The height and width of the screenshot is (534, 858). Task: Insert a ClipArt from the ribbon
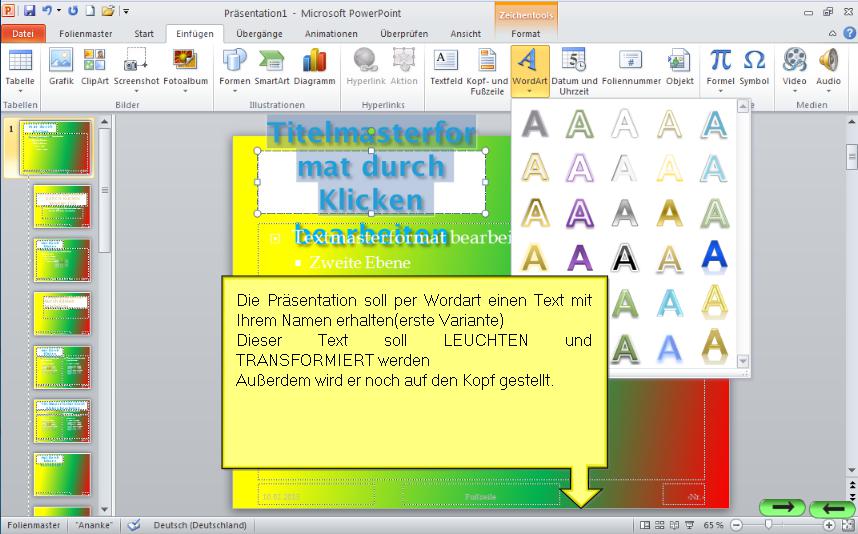tap(95, 66)
